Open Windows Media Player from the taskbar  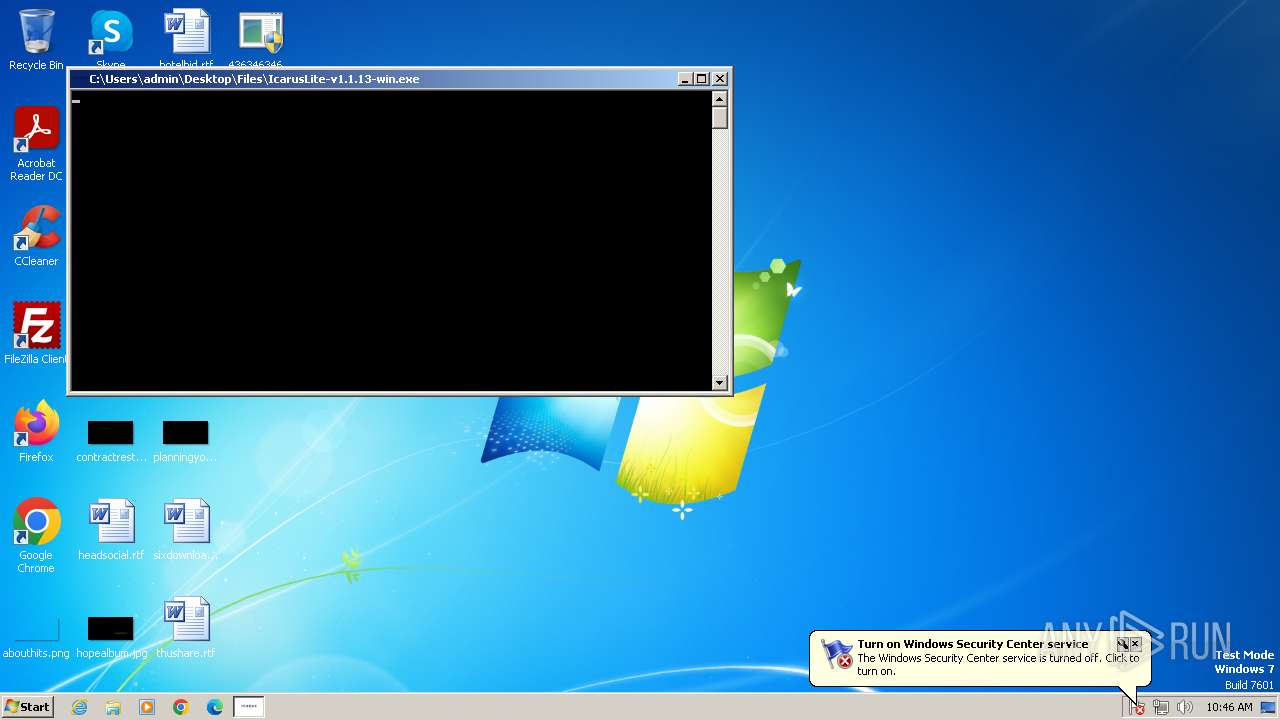pyautogui.click(x=147, y=707)
